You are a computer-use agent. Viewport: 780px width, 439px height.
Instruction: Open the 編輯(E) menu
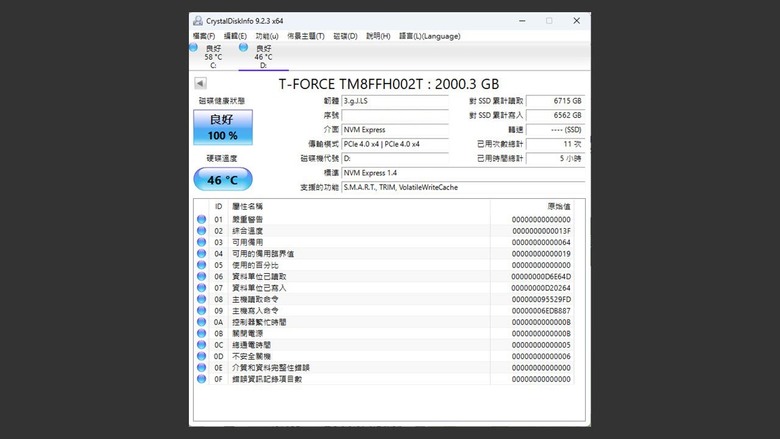(x=235, y=36)
